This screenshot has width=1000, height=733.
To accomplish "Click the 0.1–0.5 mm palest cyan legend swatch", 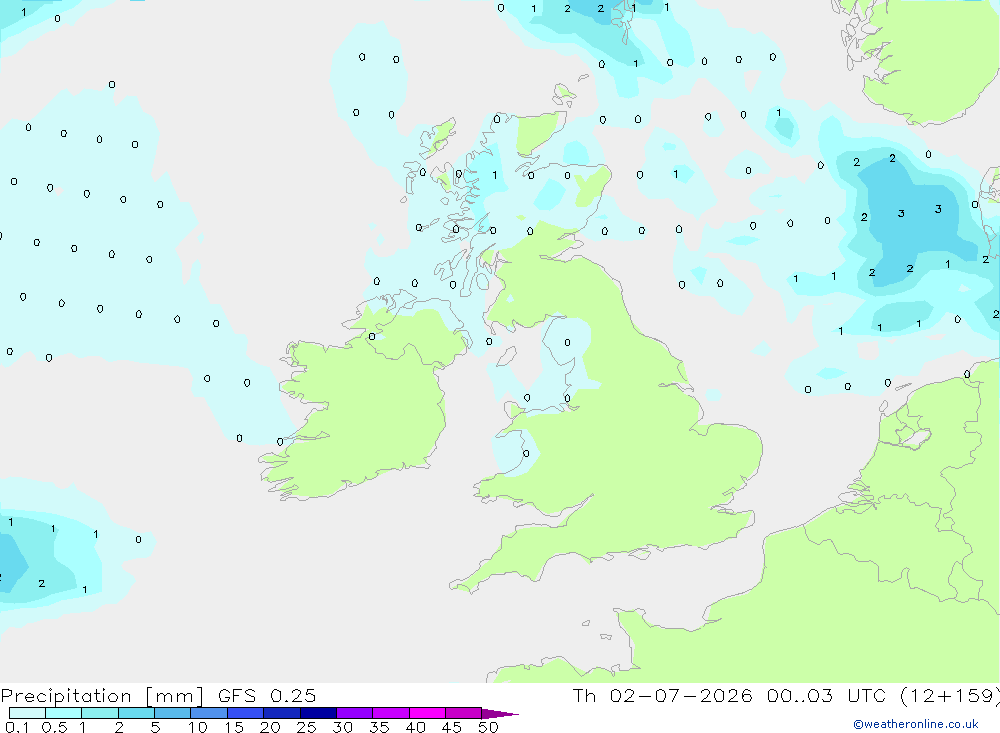I will pyautogui.click(x=27, y=713).
